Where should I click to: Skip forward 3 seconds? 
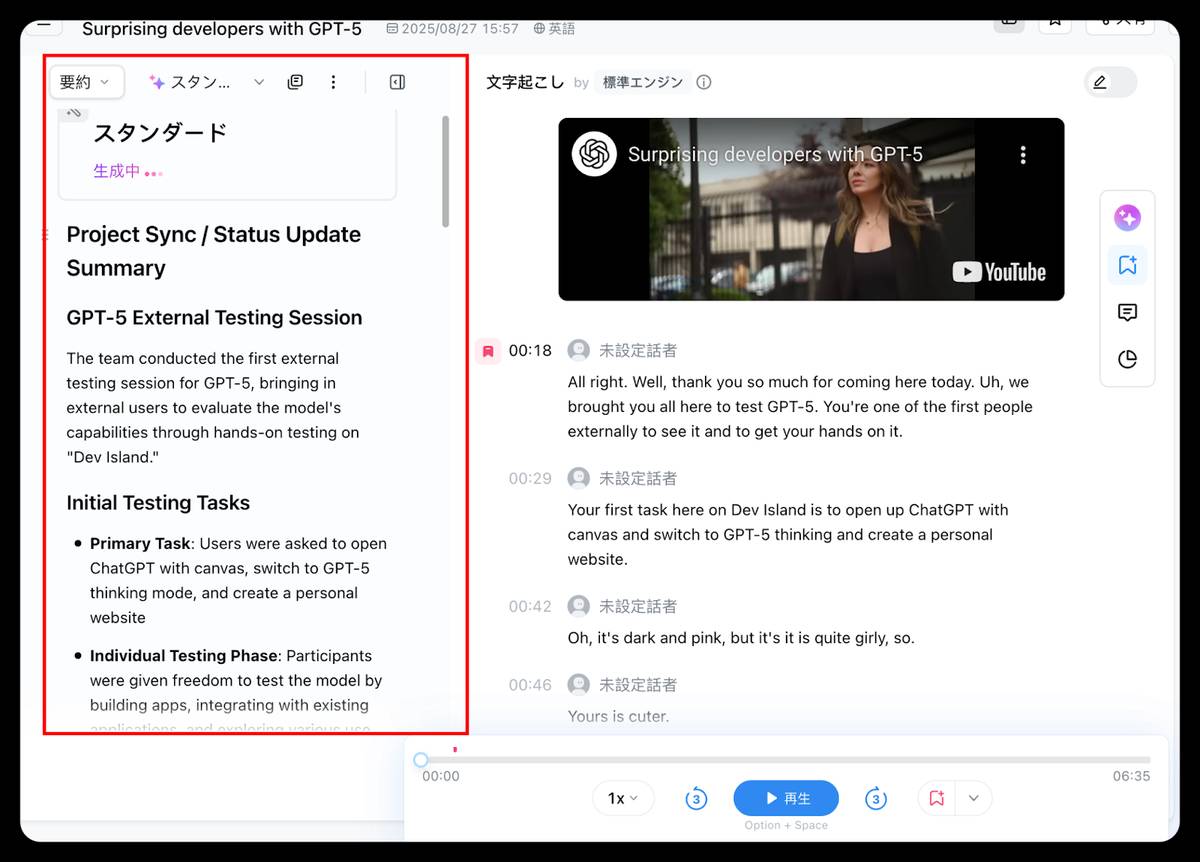coord(876,798)
